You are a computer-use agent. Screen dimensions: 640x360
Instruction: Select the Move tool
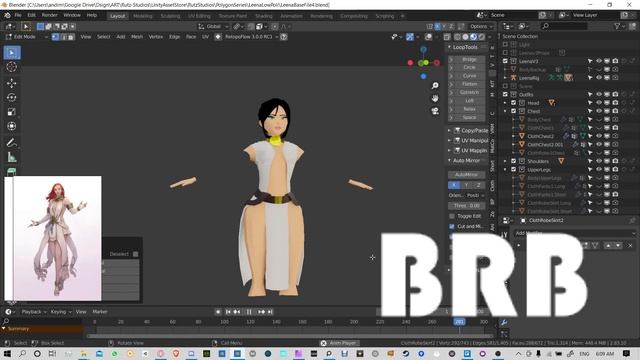(x=12, y=83)
